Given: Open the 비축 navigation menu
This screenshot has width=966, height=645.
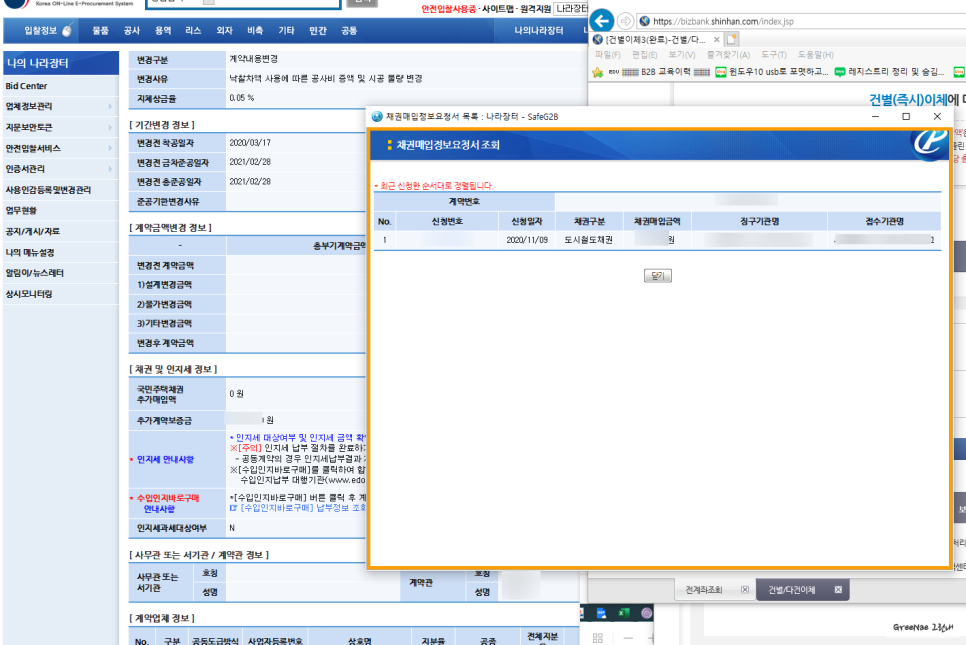Looking at the screenshot, I should tap(255, 31).
